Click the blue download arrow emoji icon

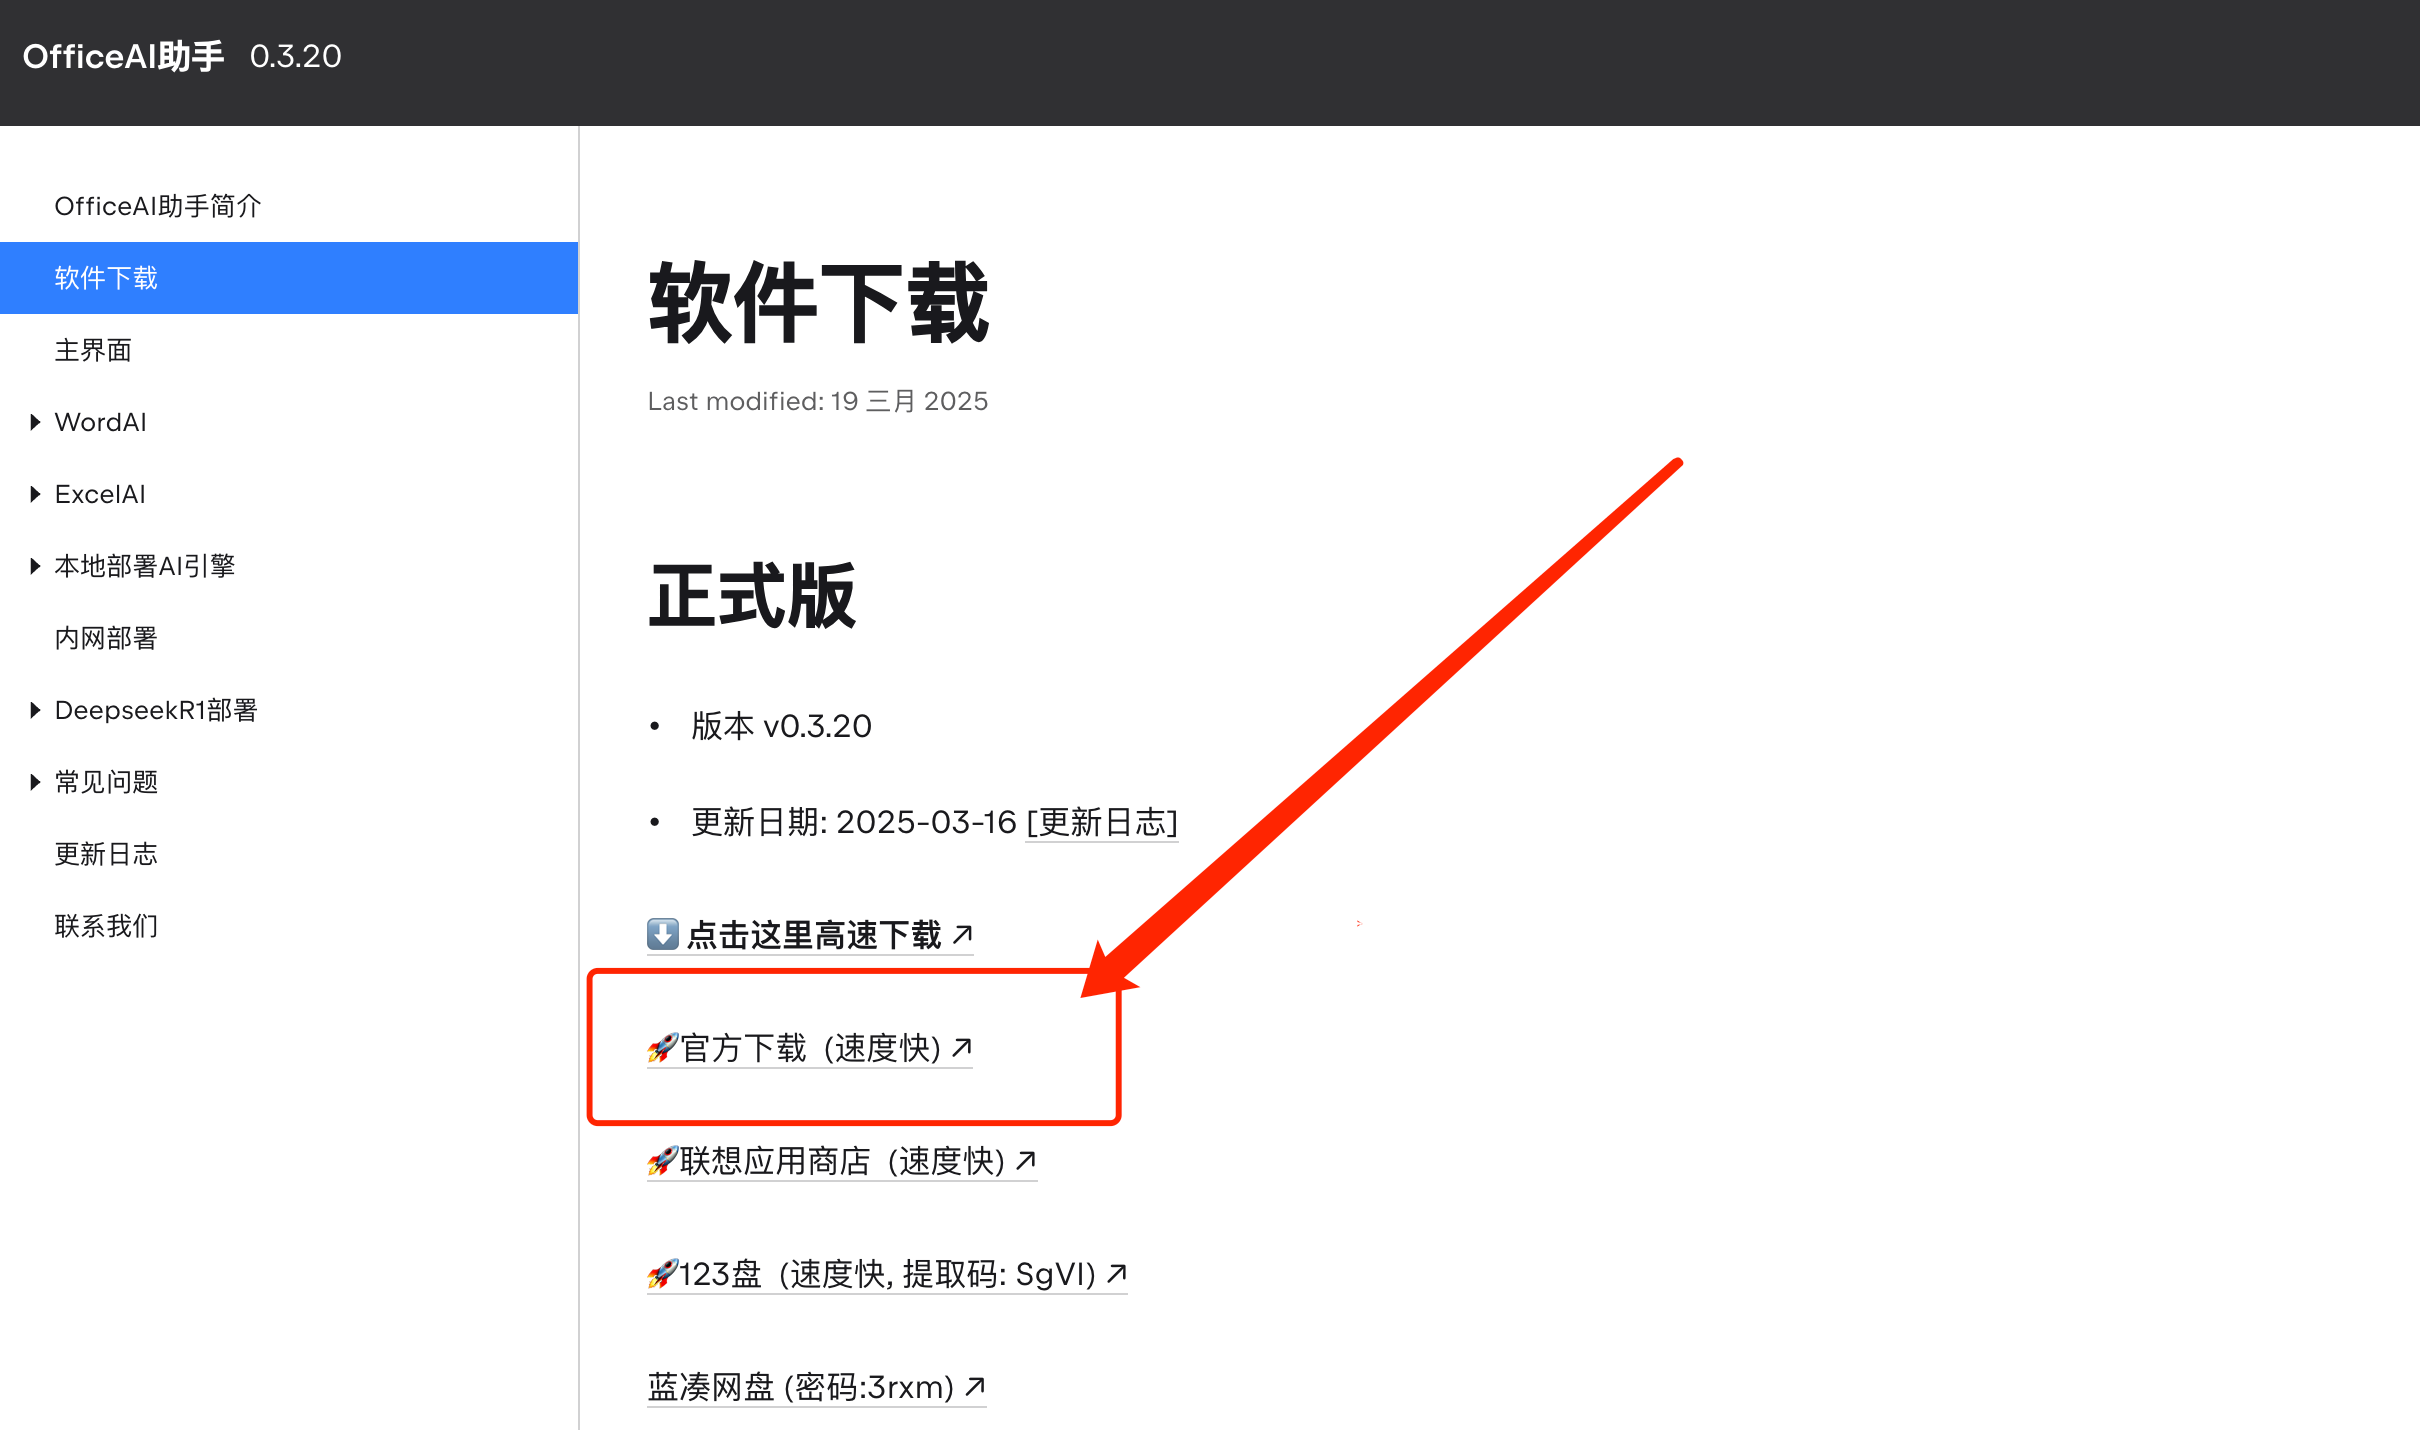point(662,934)
